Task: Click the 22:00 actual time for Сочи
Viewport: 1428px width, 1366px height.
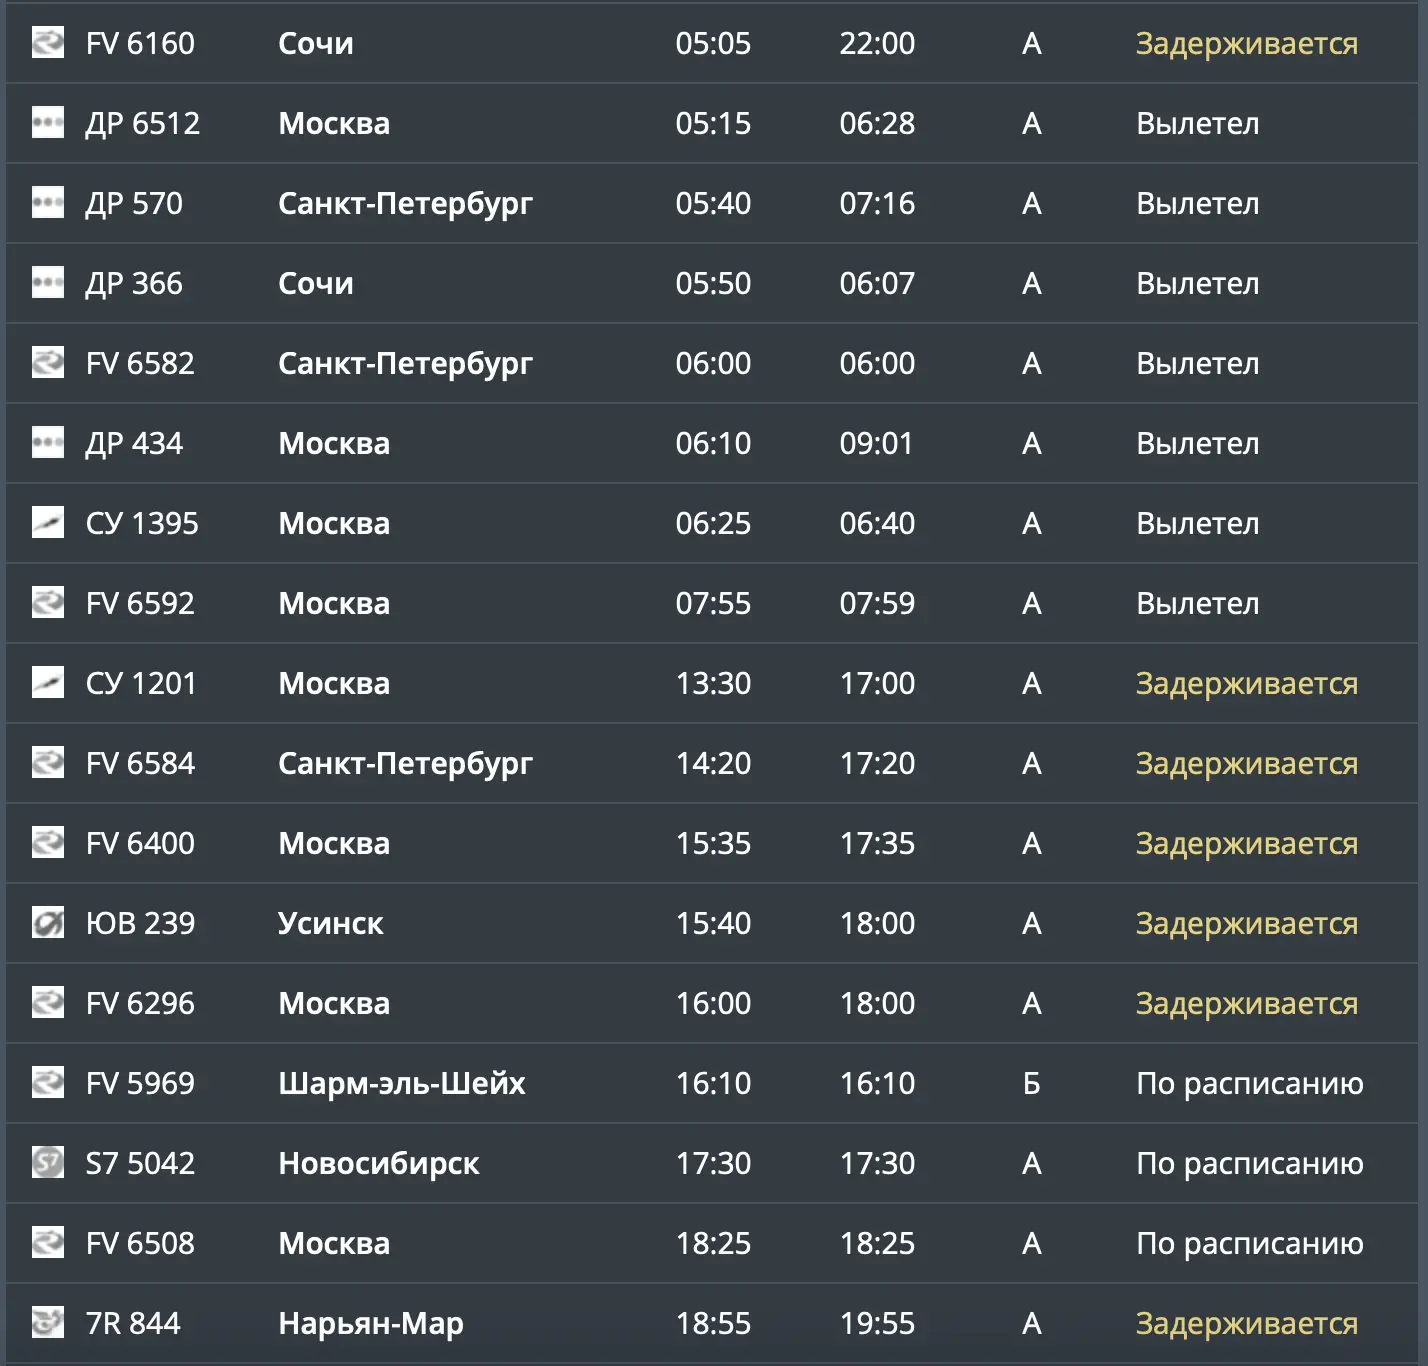Action: point(877,43)
